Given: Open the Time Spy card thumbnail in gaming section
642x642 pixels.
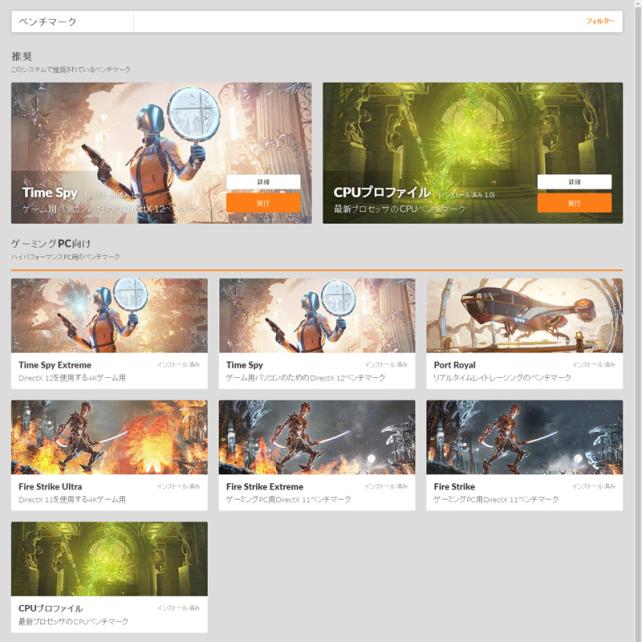Looking at the screenshot, I should [x=317, y=315].
